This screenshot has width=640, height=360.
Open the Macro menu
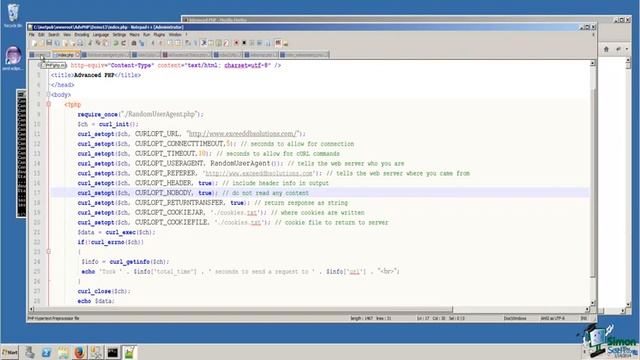(134, 35)
